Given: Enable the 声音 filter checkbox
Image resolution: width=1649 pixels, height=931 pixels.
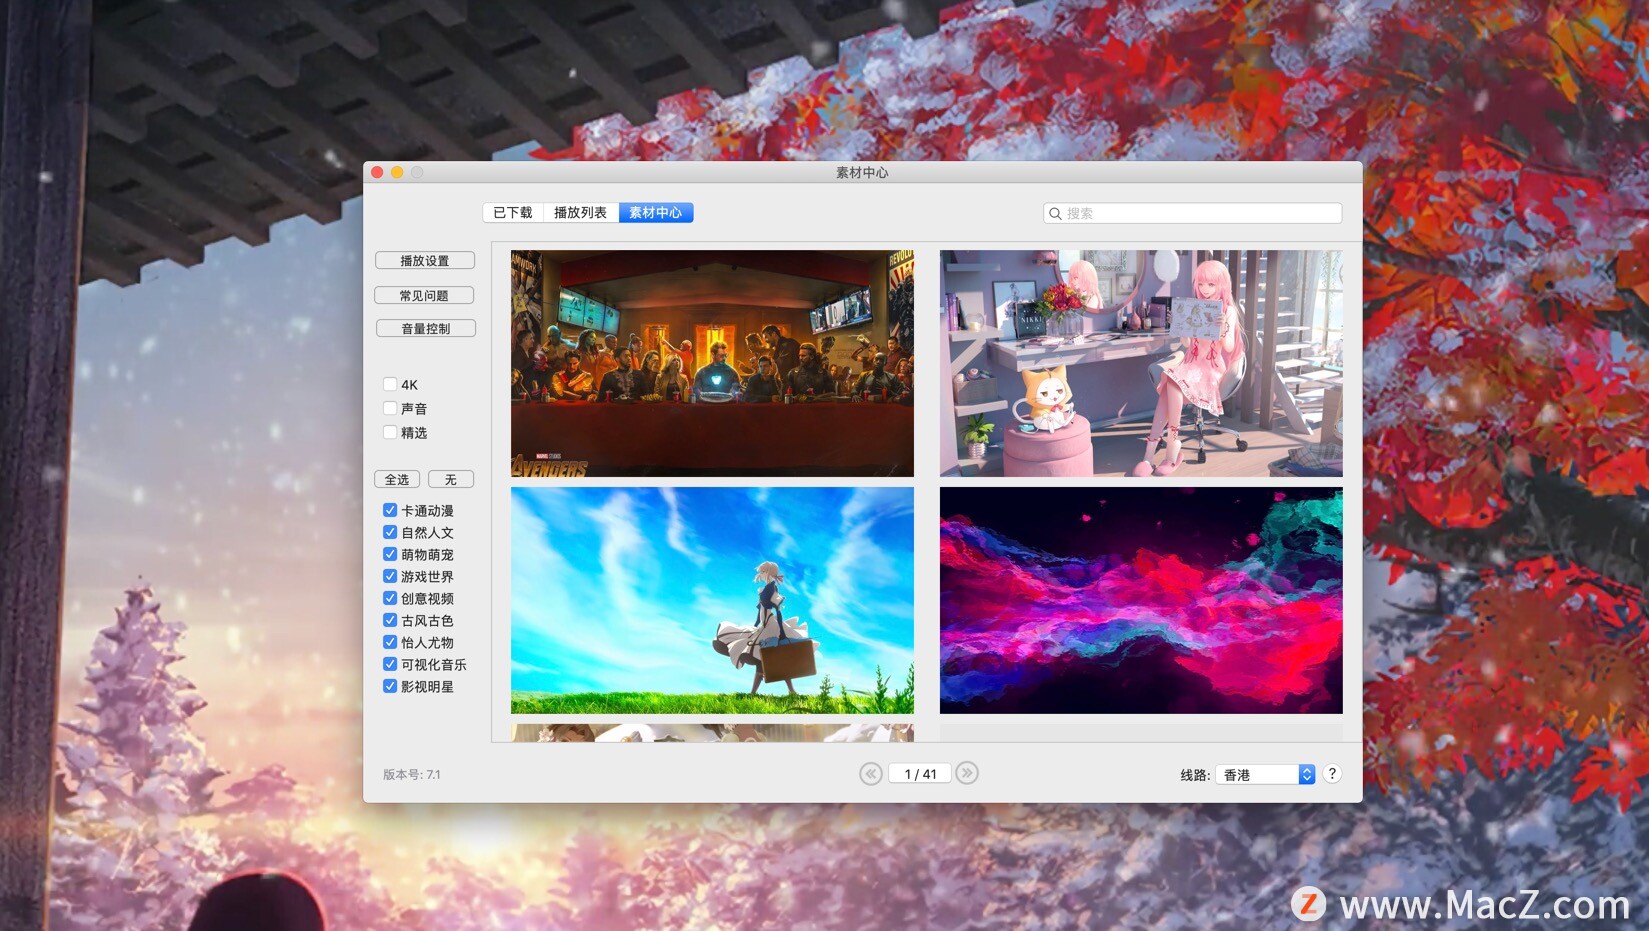Looking at the screenshot, I should click(390, 408).
